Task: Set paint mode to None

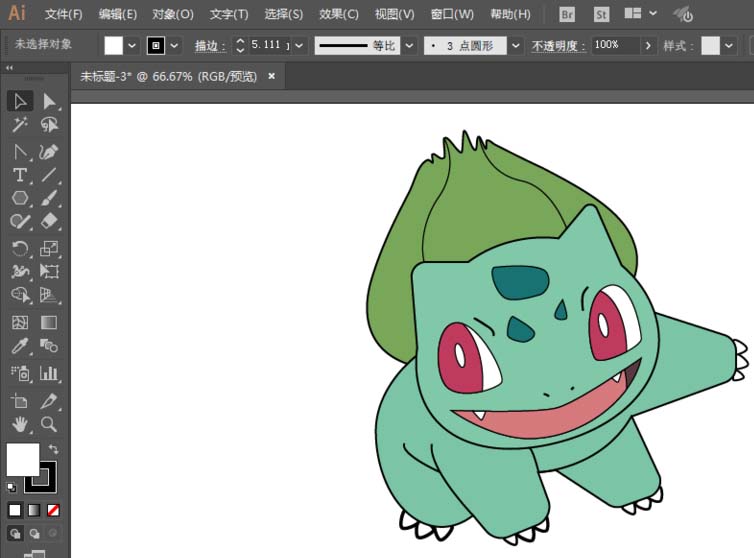Action: pyautogui.click(x=54, y=510)
